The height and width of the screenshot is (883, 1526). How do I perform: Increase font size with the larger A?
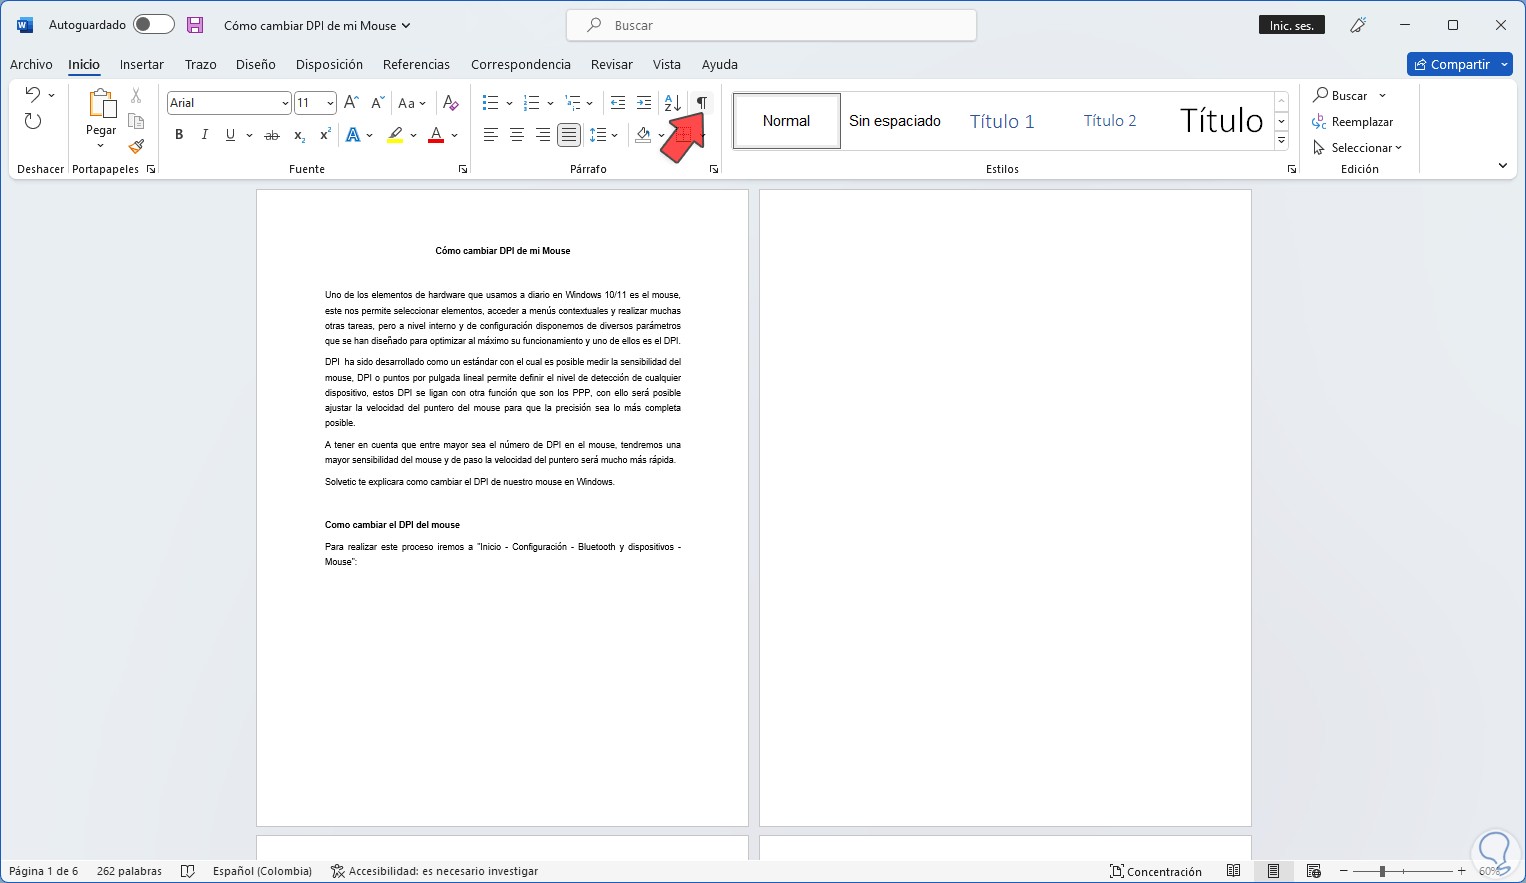[351, 103]
